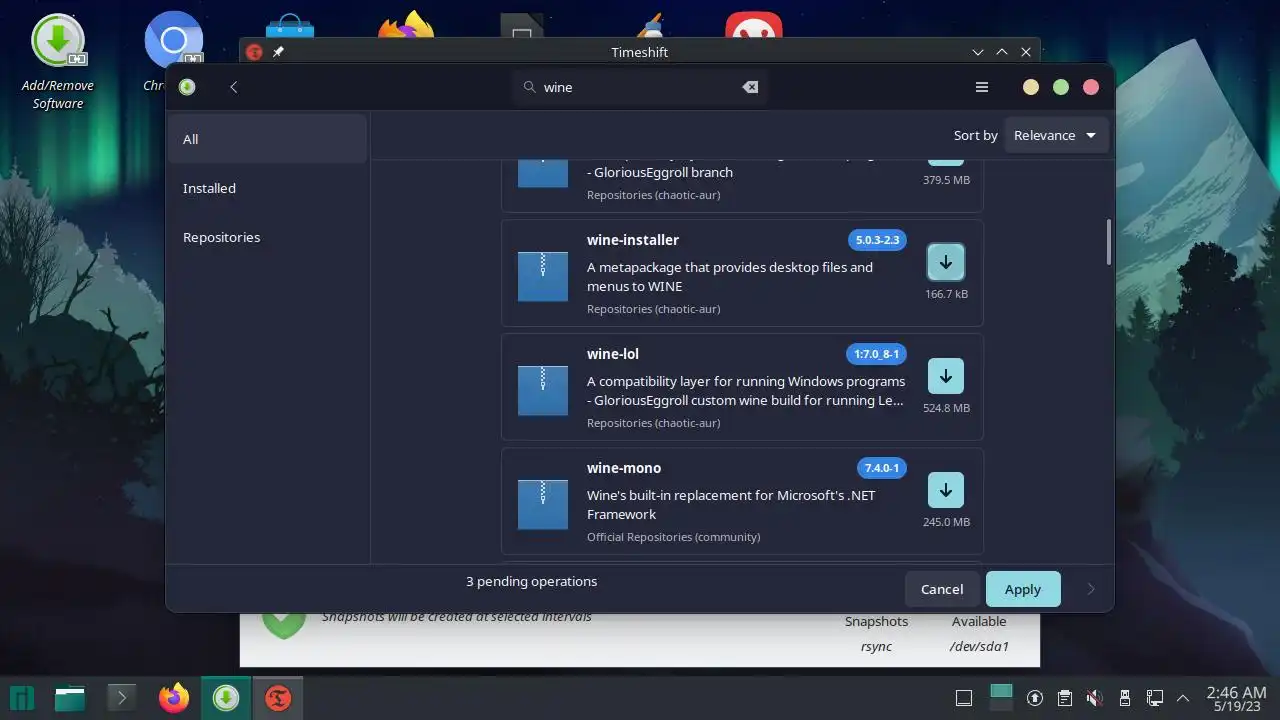1280x720 pixels.
Task: Click the virtual desktop pager
Action: point(1001,697)
